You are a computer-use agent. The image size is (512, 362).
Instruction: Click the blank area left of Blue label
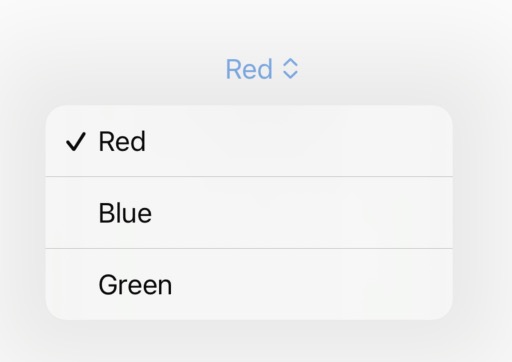(72, 213)
